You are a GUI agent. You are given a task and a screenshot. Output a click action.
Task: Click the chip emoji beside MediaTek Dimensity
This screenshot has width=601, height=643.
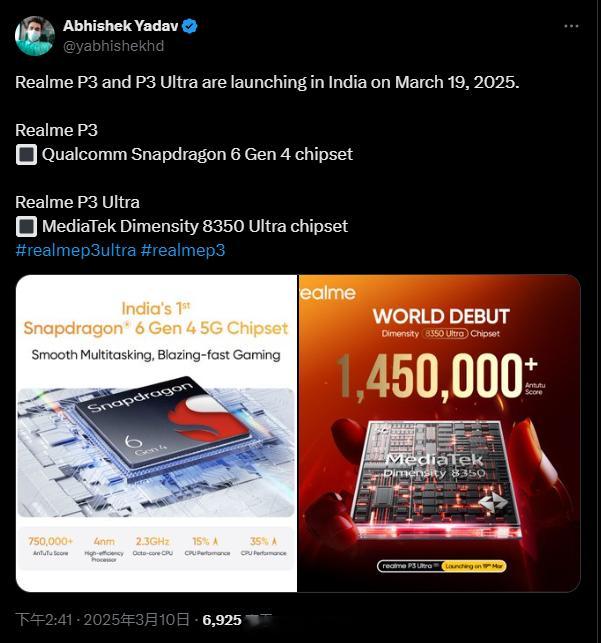pyautogui.click(x=26, y=227)
